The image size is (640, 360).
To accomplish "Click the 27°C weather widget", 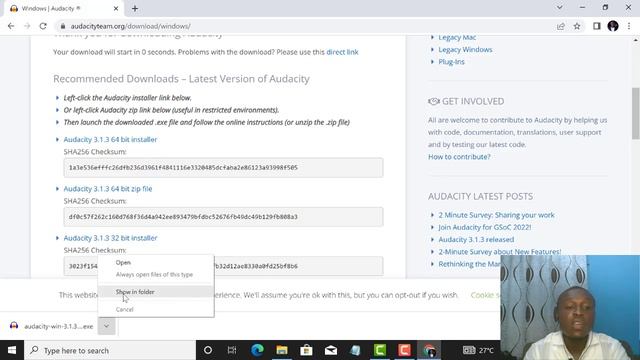I will coord(478,350).
